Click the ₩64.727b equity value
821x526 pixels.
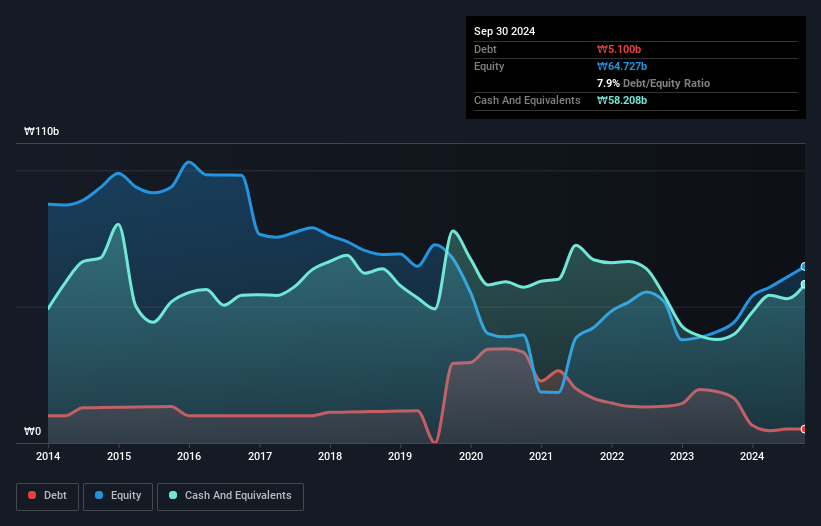622,66
